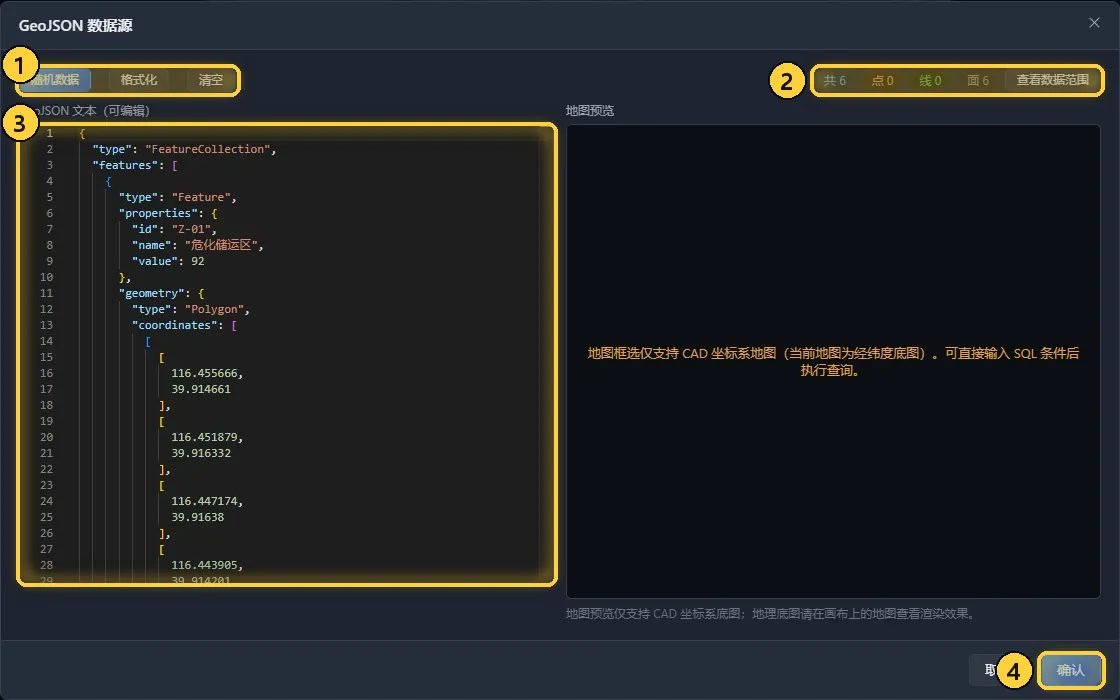Click the coordinate 116.455666
Image resolution: width=1120 pixels, height=700 pixels.
207,374
